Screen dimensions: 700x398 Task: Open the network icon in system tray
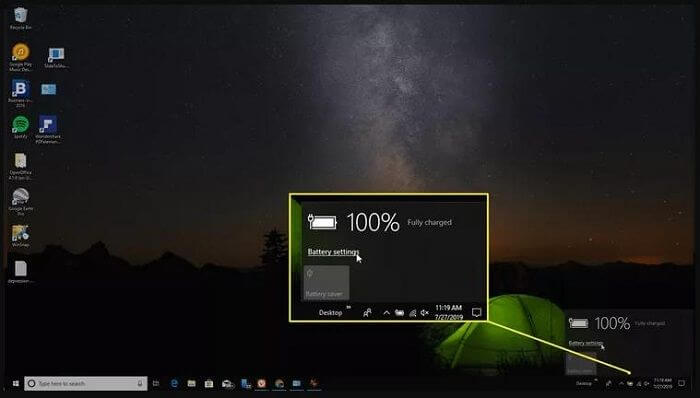(639, 383)
